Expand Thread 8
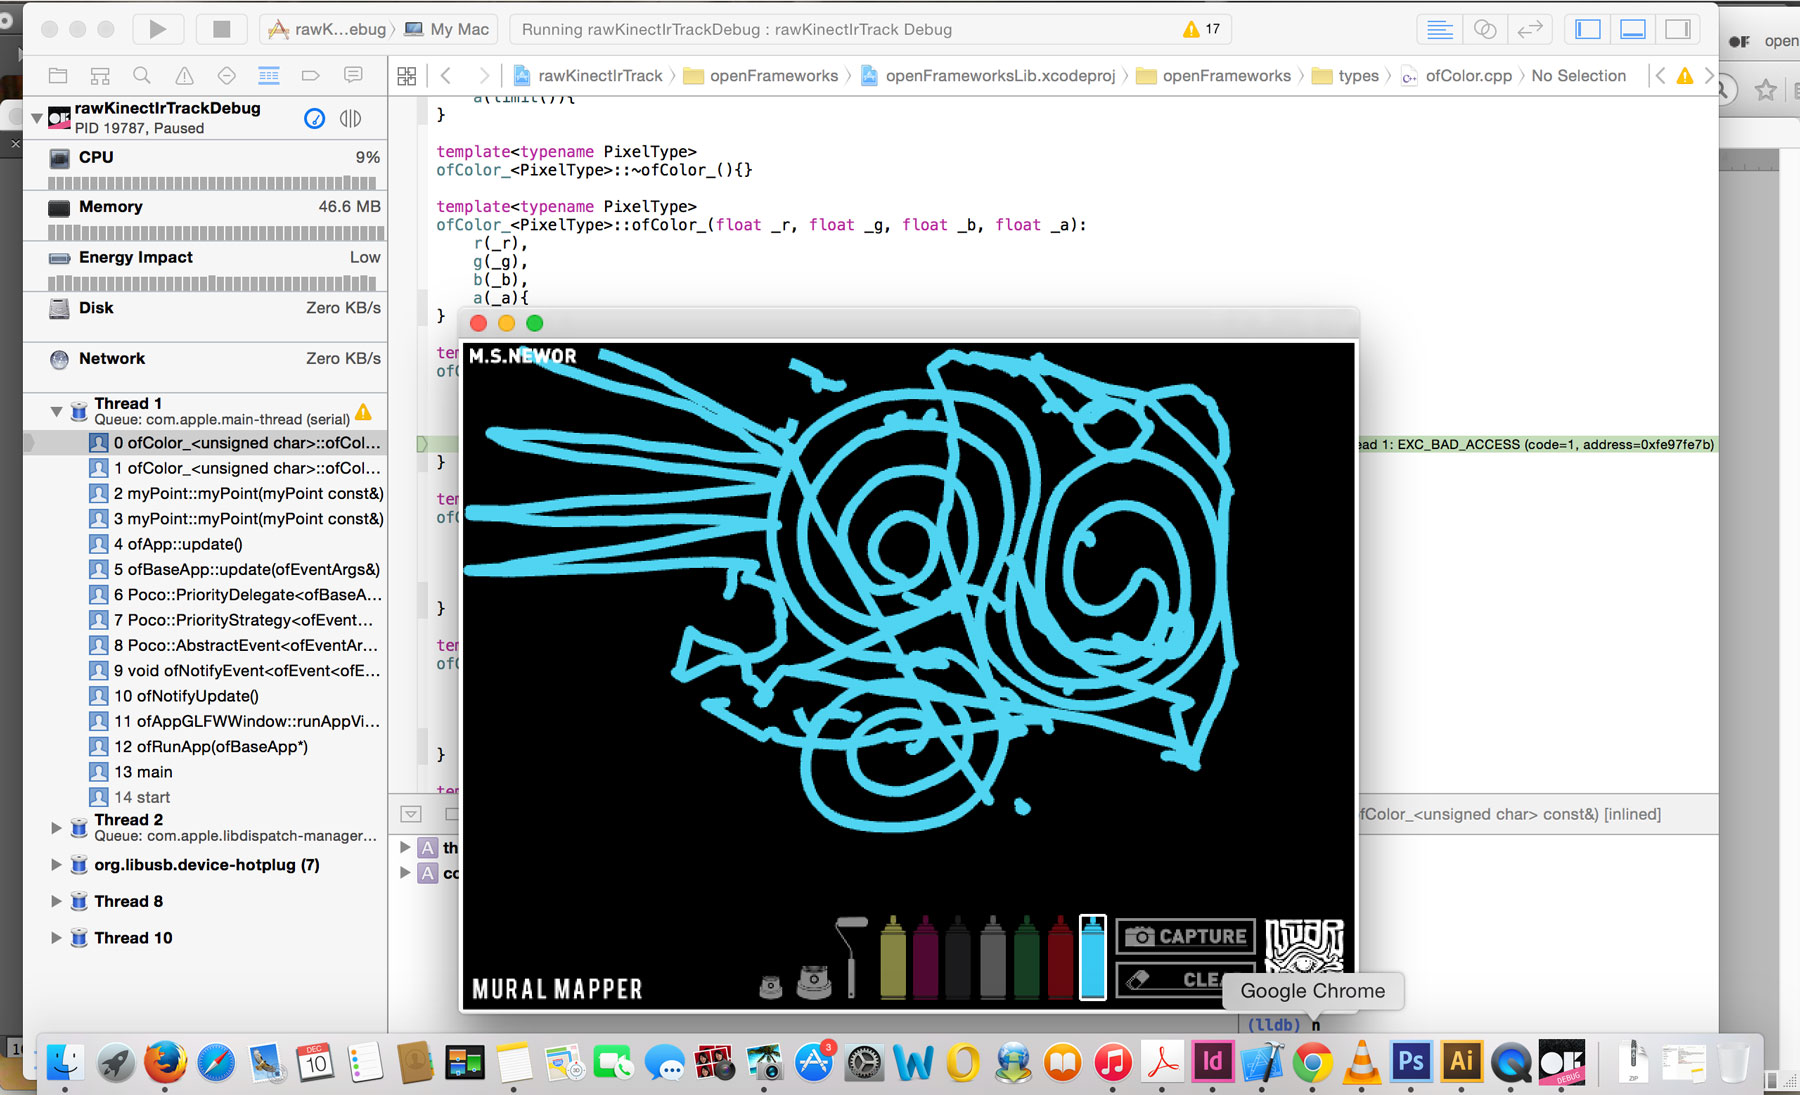The height and width of the screenshot is (1095, 1800). [56, 901]
